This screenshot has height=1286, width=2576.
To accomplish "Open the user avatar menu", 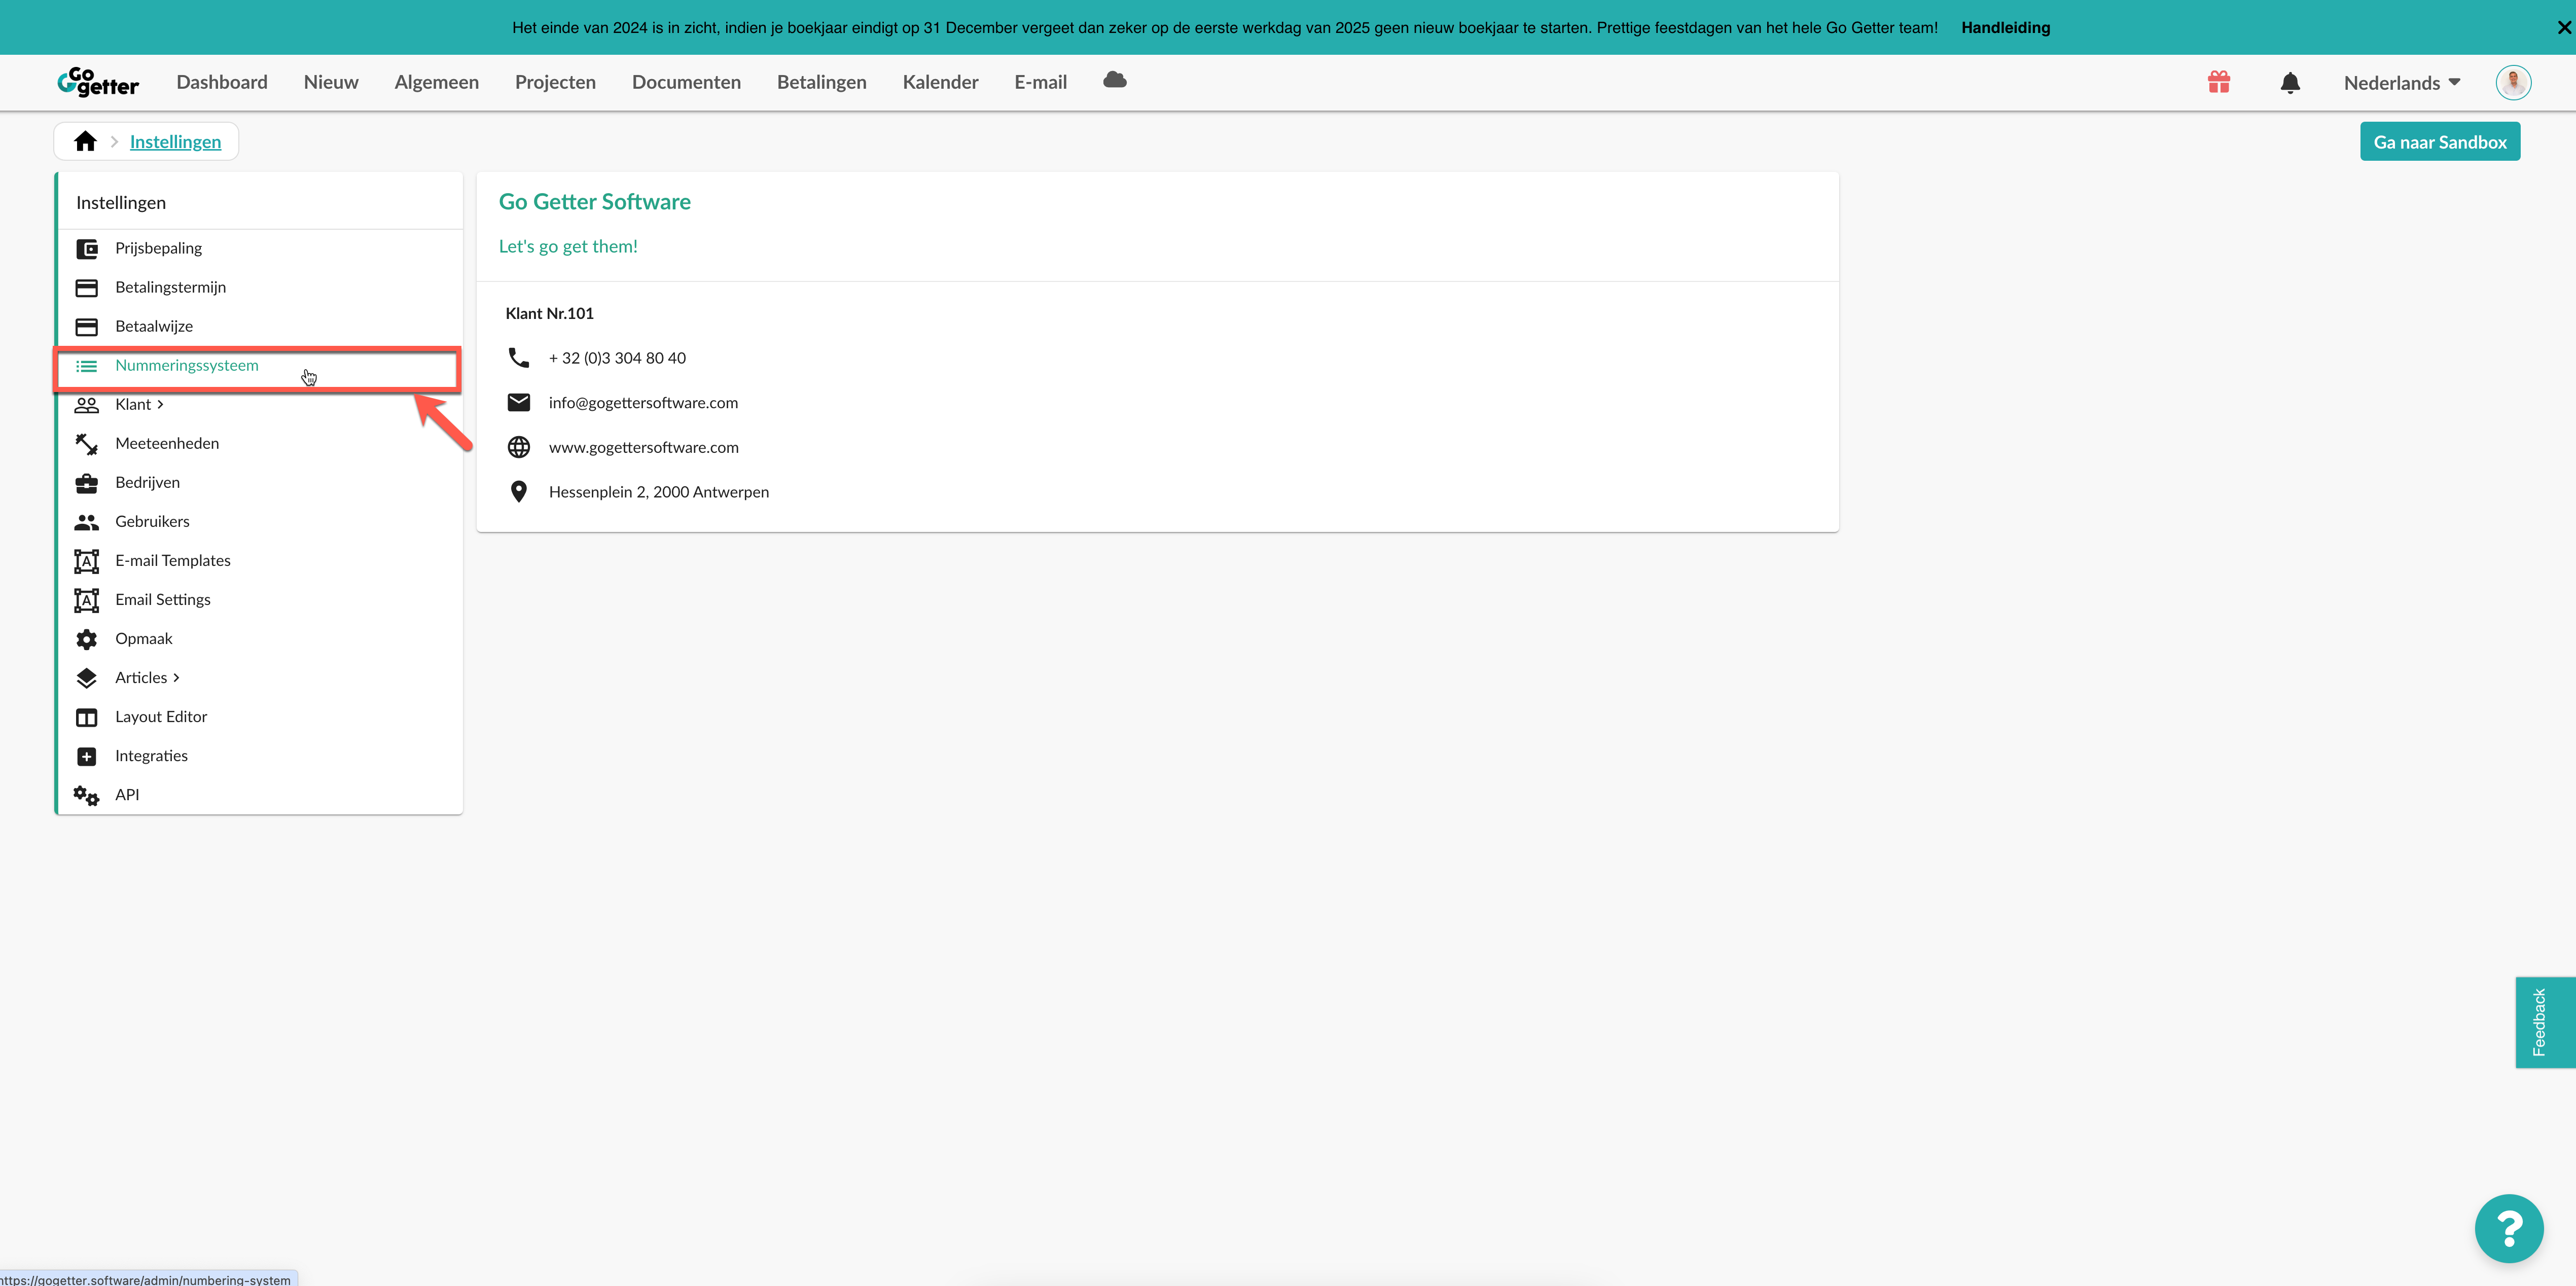I will (x=2513, y=82).
